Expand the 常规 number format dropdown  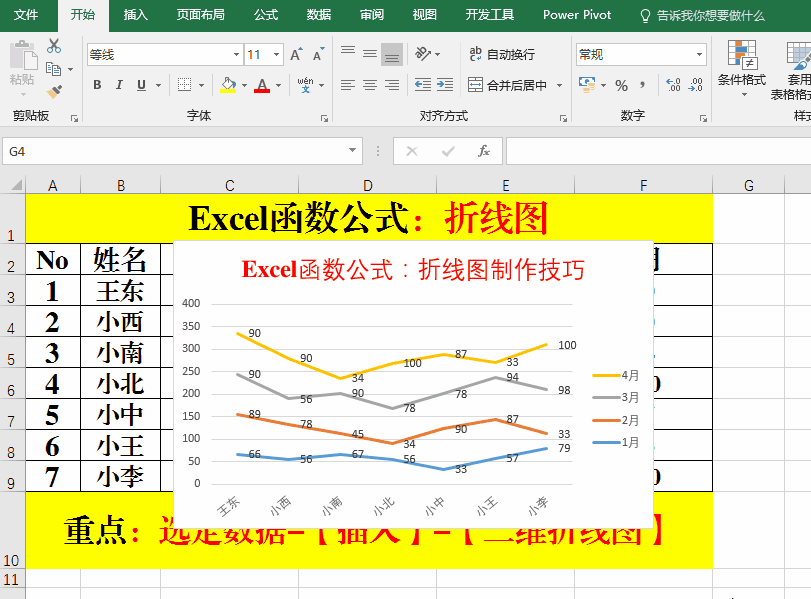coord(699,55)
